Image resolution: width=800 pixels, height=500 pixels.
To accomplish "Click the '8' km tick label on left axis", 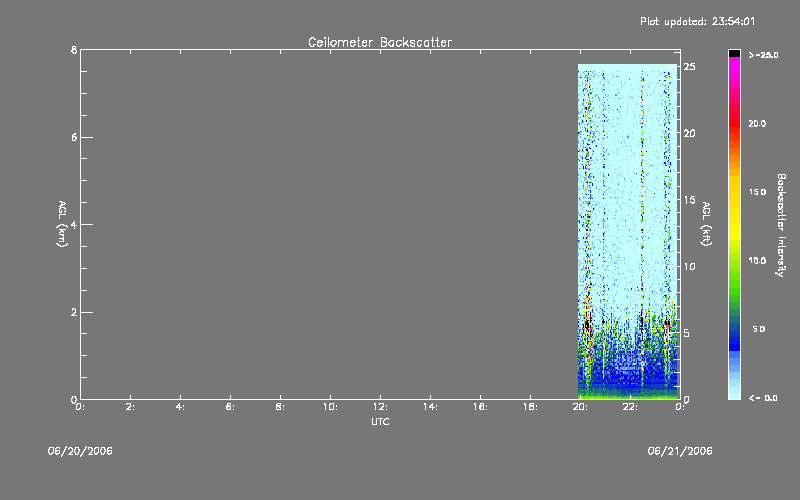I will (74, 50).
